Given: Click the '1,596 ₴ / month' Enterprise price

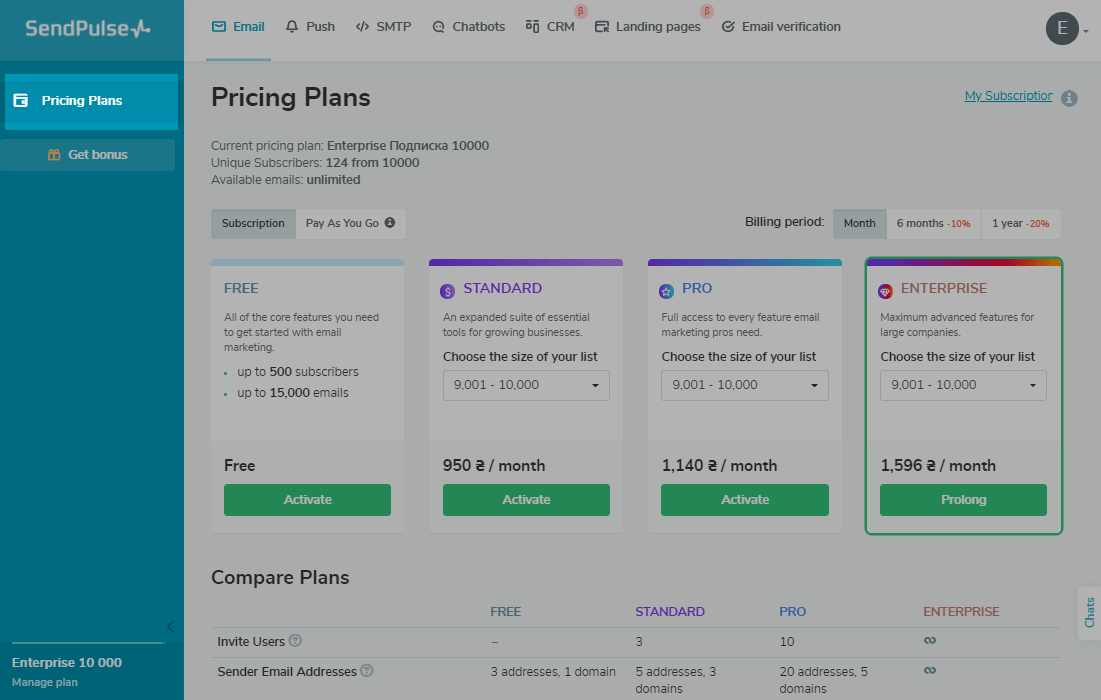Looking at the screenshot, I should tap(938, 465).
